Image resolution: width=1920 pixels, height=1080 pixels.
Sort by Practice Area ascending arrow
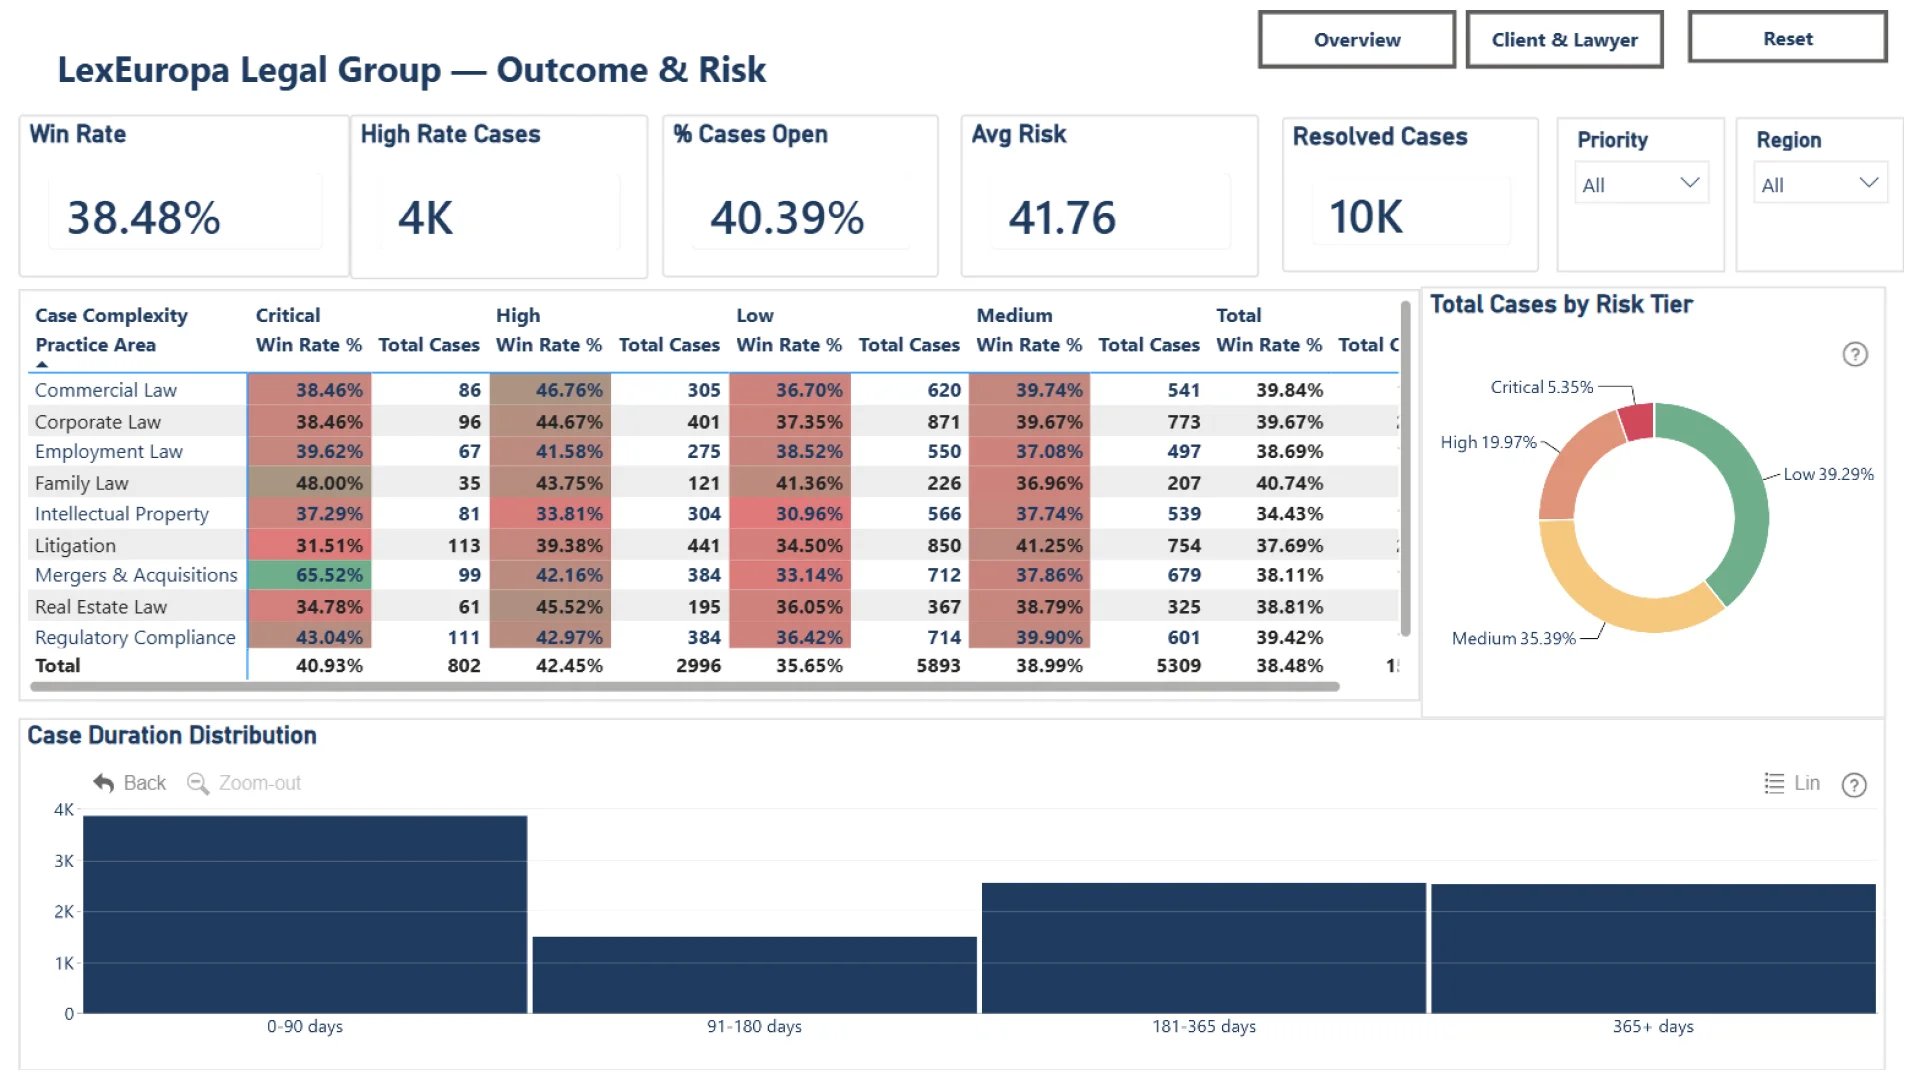42,365
